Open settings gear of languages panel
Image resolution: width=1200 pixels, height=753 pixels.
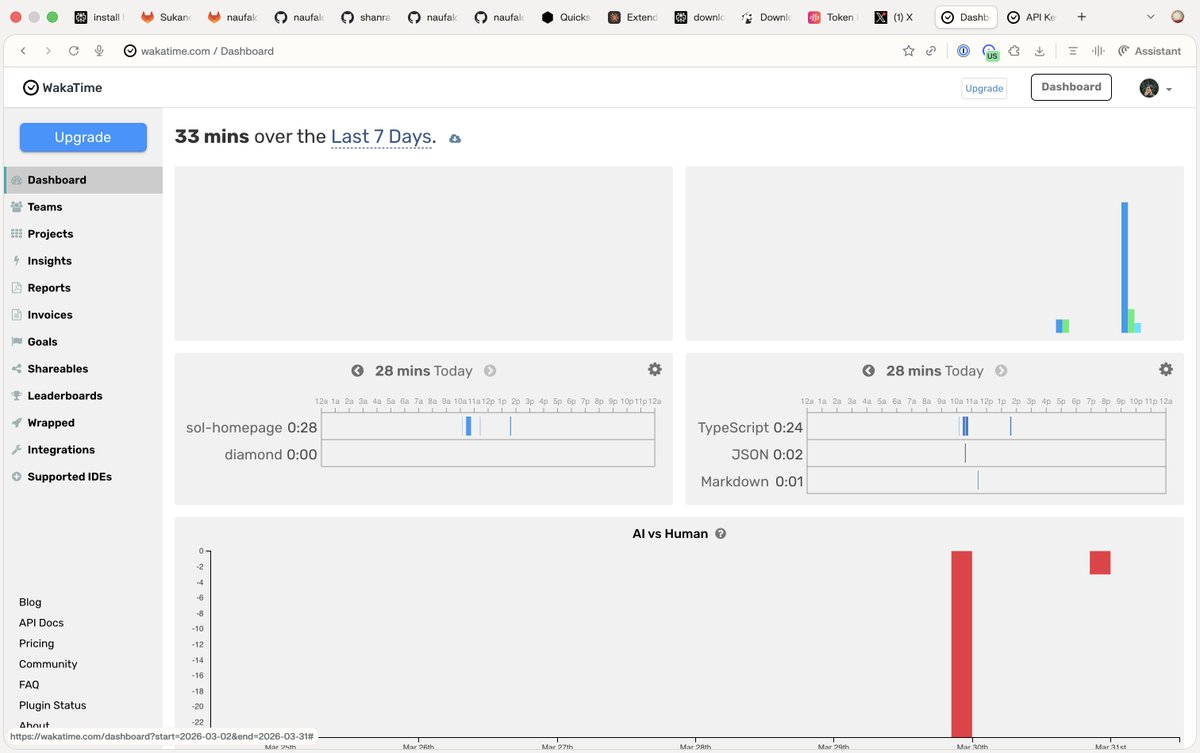[1166, 369]
